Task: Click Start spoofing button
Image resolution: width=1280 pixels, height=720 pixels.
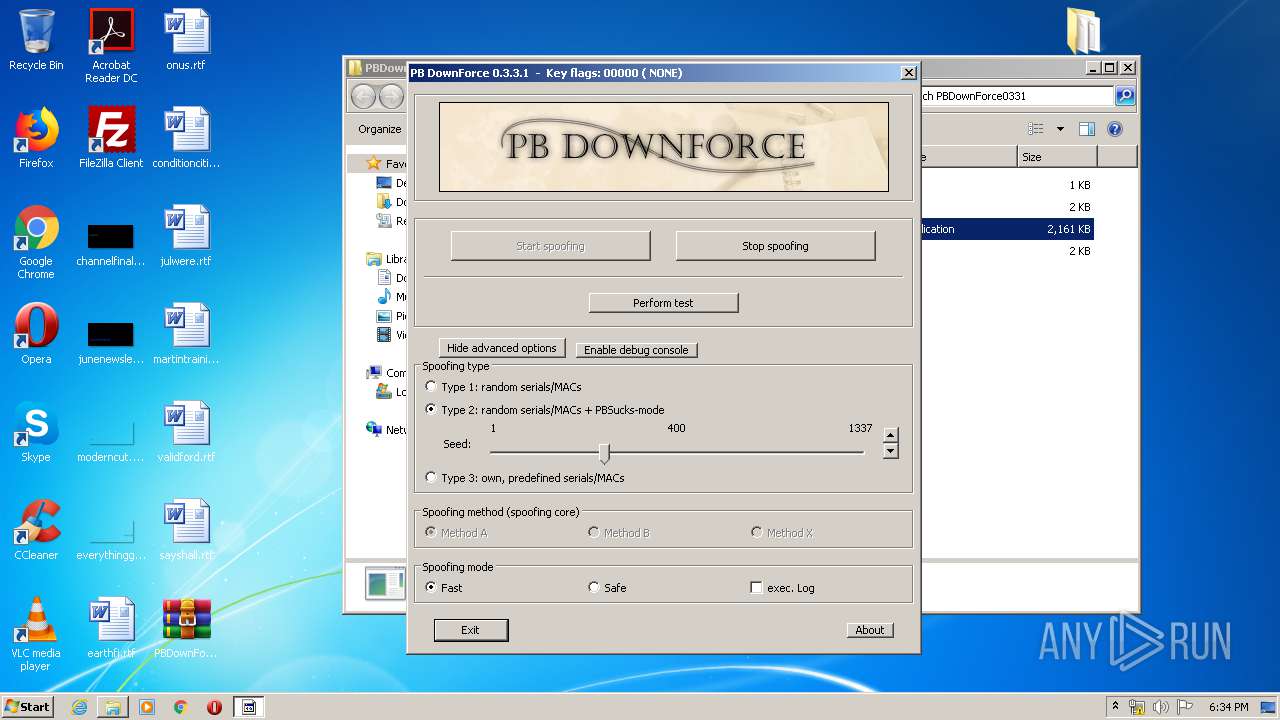Action: click(x=550, y=246)
